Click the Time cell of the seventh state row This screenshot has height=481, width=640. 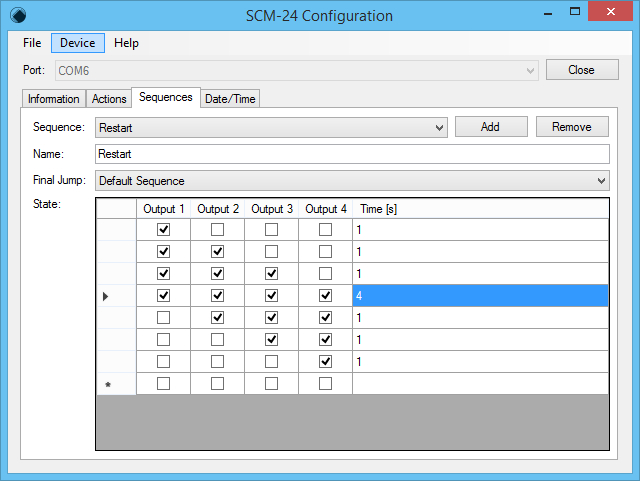480,362
